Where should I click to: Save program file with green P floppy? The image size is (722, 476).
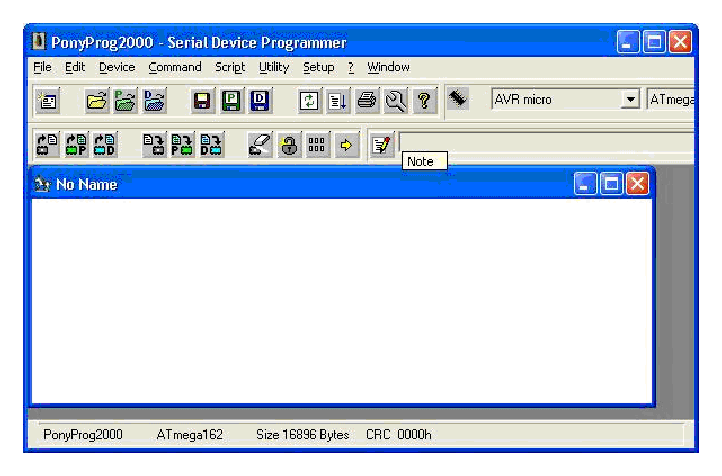click(231, 100)
